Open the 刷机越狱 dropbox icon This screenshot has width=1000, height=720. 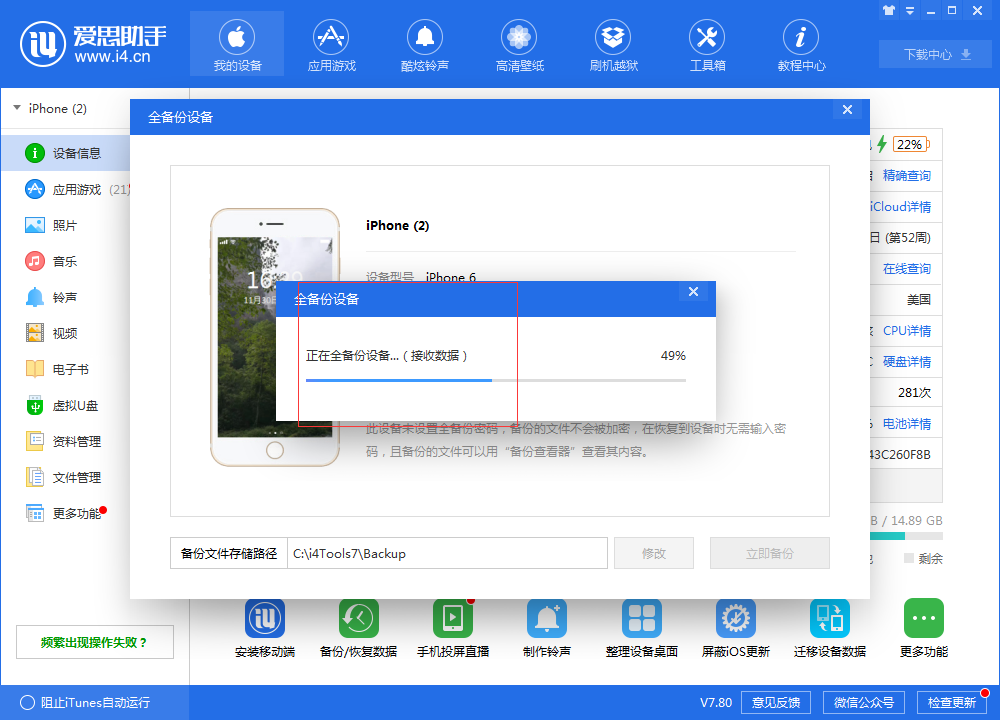pyautogui.click(x=613, y=38)
